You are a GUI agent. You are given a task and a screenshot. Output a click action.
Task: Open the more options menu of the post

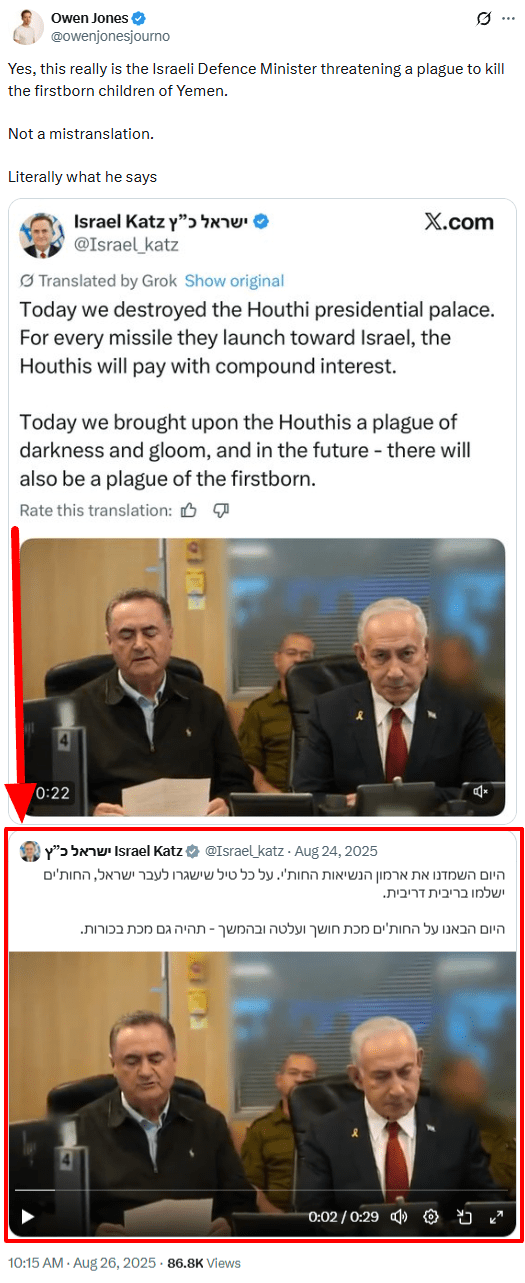(x=508, y=18)
